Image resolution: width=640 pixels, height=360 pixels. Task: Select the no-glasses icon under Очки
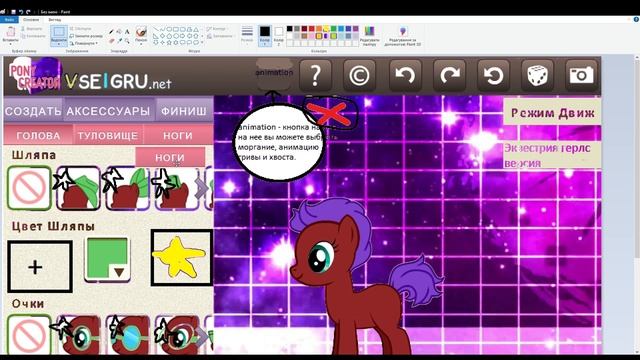(x=29, y=335)
